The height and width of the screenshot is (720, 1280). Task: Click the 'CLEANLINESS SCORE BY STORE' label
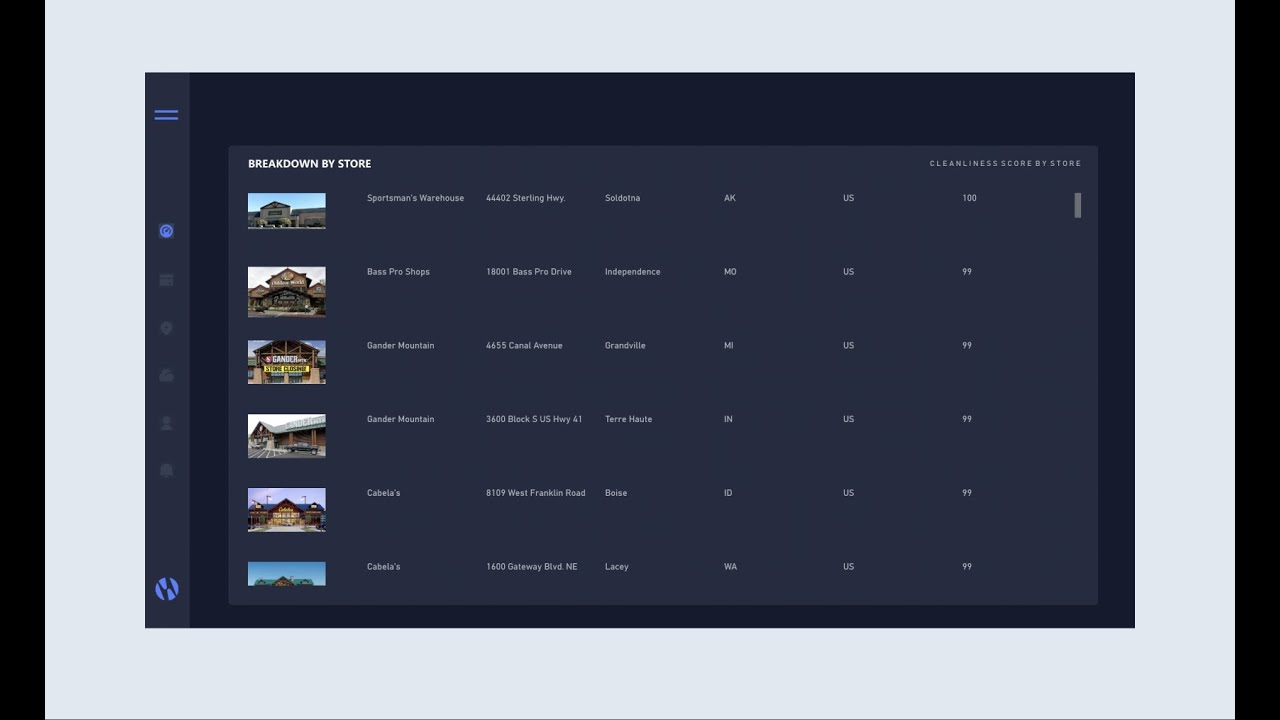point(1005,164)
